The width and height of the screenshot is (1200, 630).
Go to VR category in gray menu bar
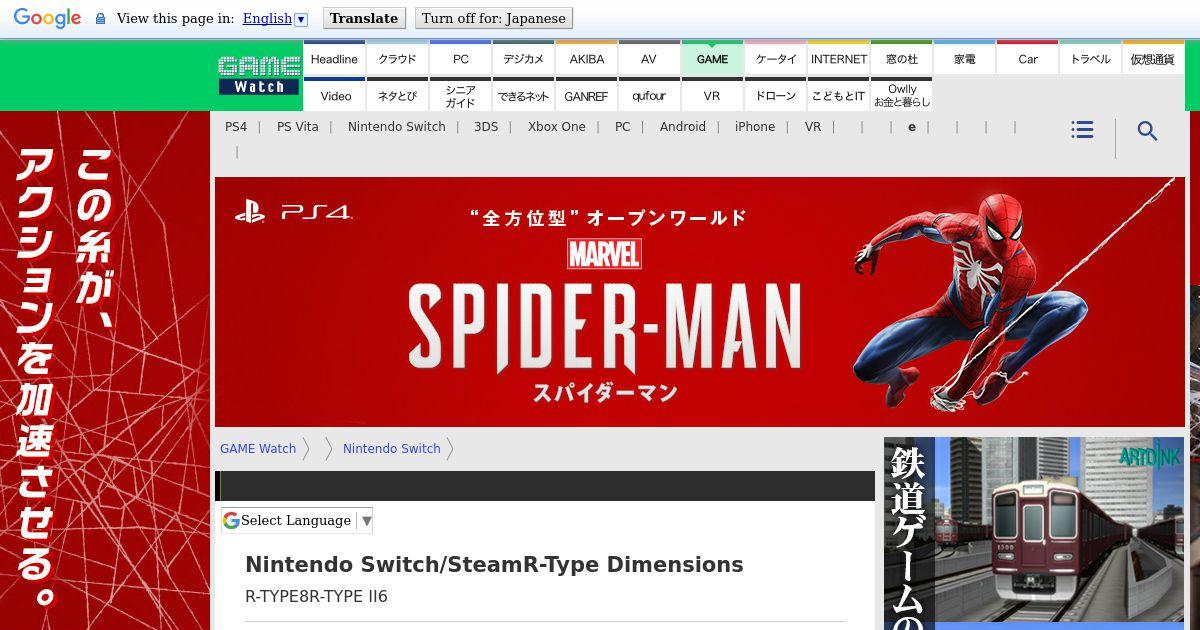[813, 127]
